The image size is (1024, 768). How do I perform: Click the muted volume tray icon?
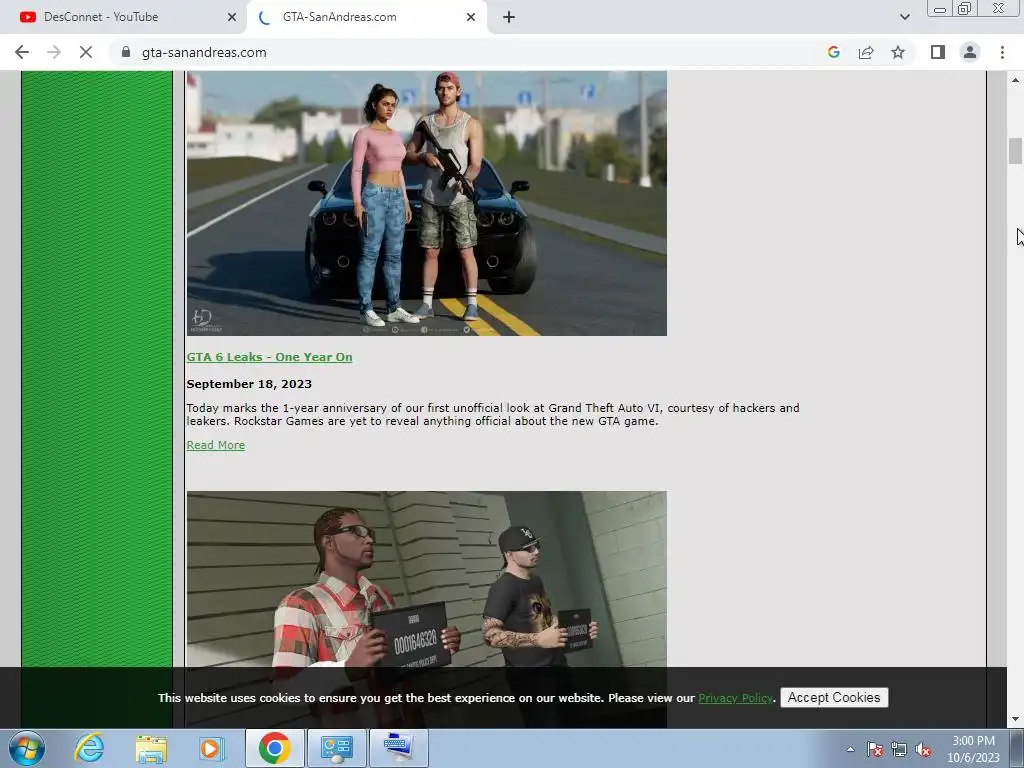(x=923, y=749)
